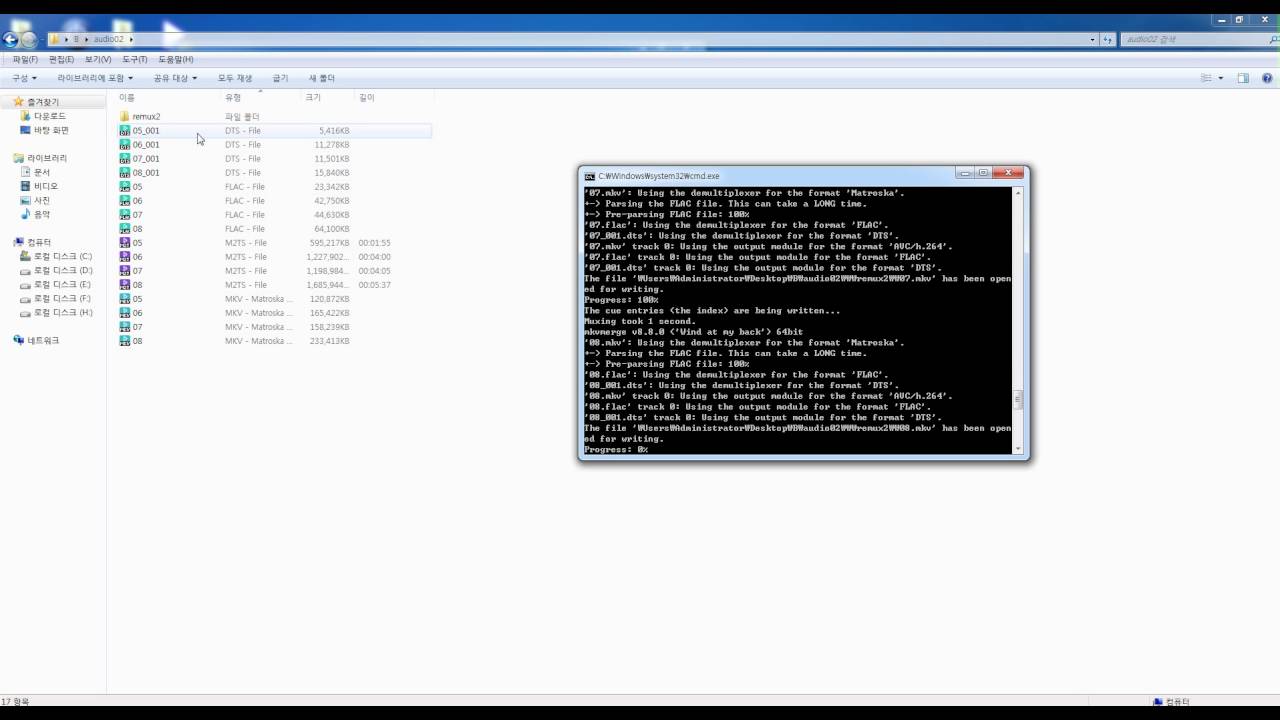
Task: Open 로컬 디스크 (F:) drive
Action: pyautogui.click(x=56, y=298)
